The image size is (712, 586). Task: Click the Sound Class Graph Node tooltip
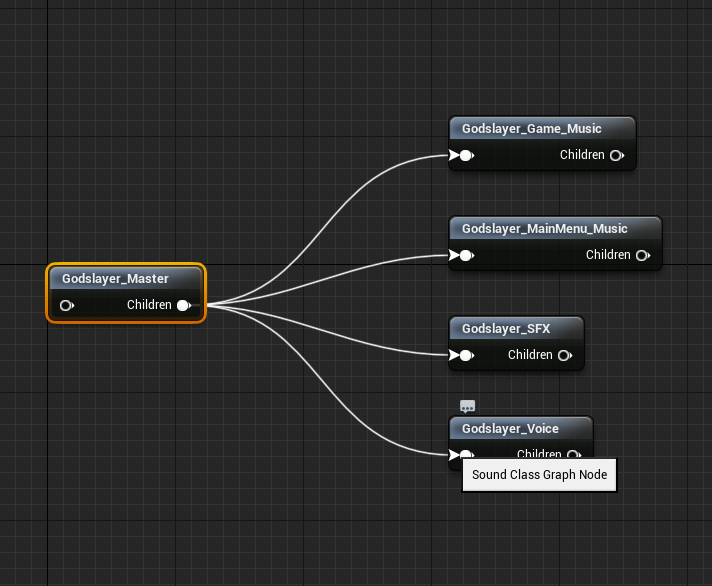pyautogui.click(x=539, y=475)
